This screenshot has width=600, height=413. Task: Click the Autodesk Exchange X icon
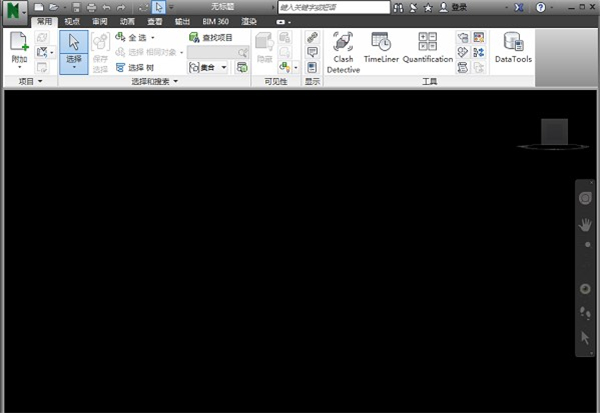click(x=518, y=7)
